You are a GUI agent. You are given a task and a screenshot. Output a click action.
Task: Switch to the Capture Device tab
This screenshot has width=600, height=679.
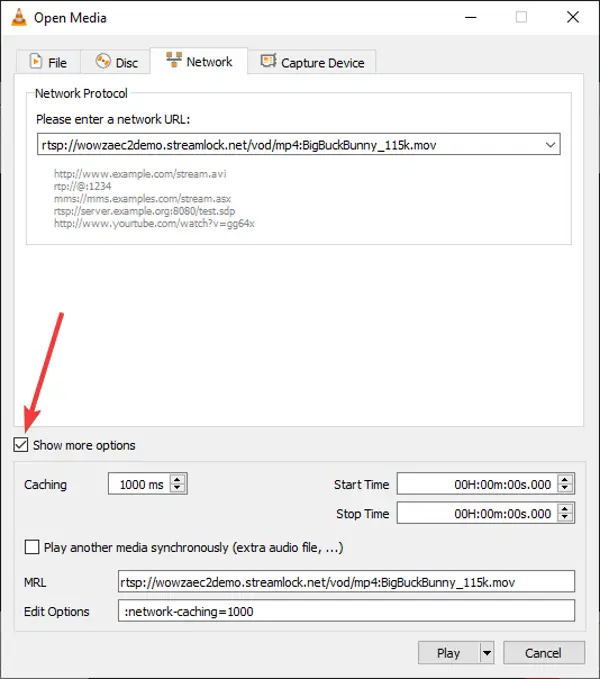[312, 62]
